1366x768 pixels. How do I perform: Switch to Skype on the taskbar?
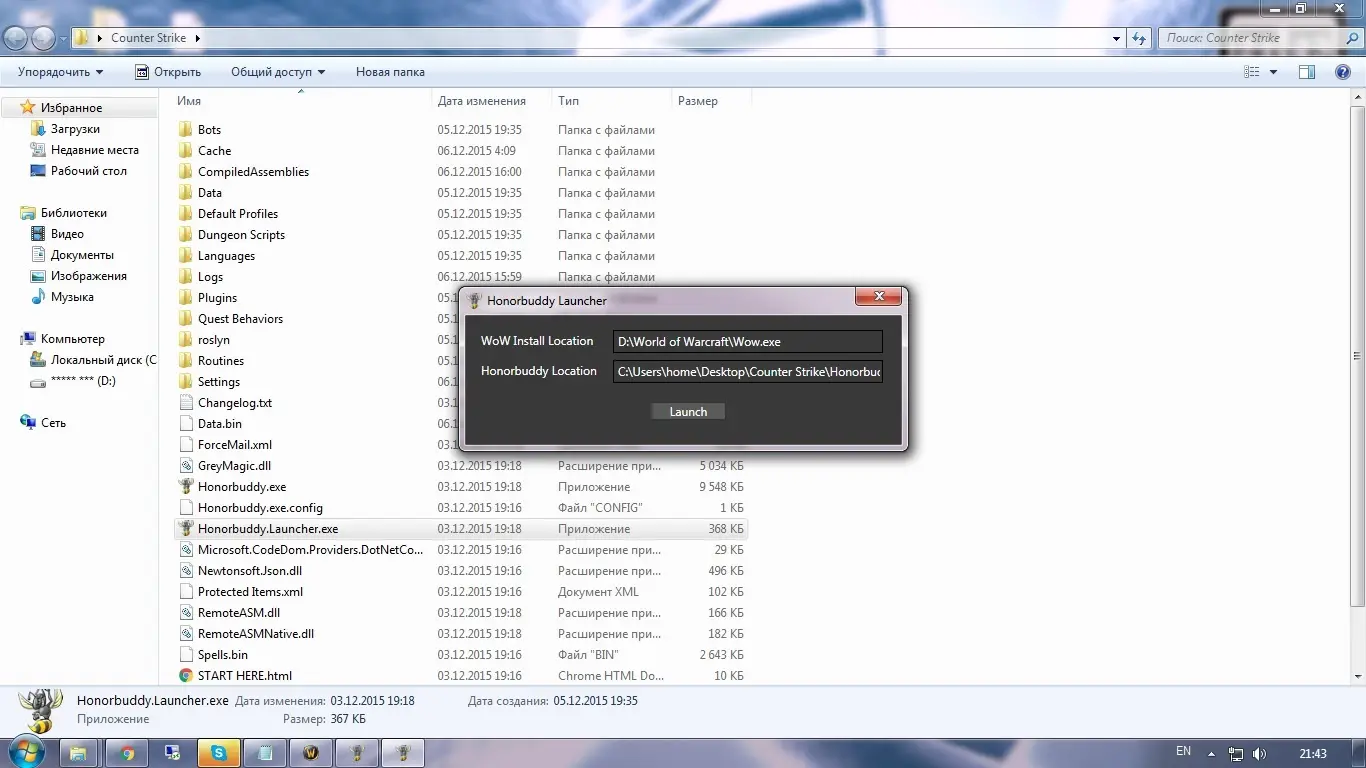219,753
